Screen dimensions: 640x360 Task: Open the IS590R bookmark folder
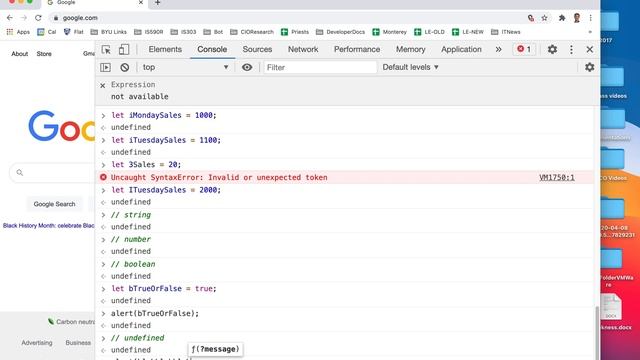[149, 32]
